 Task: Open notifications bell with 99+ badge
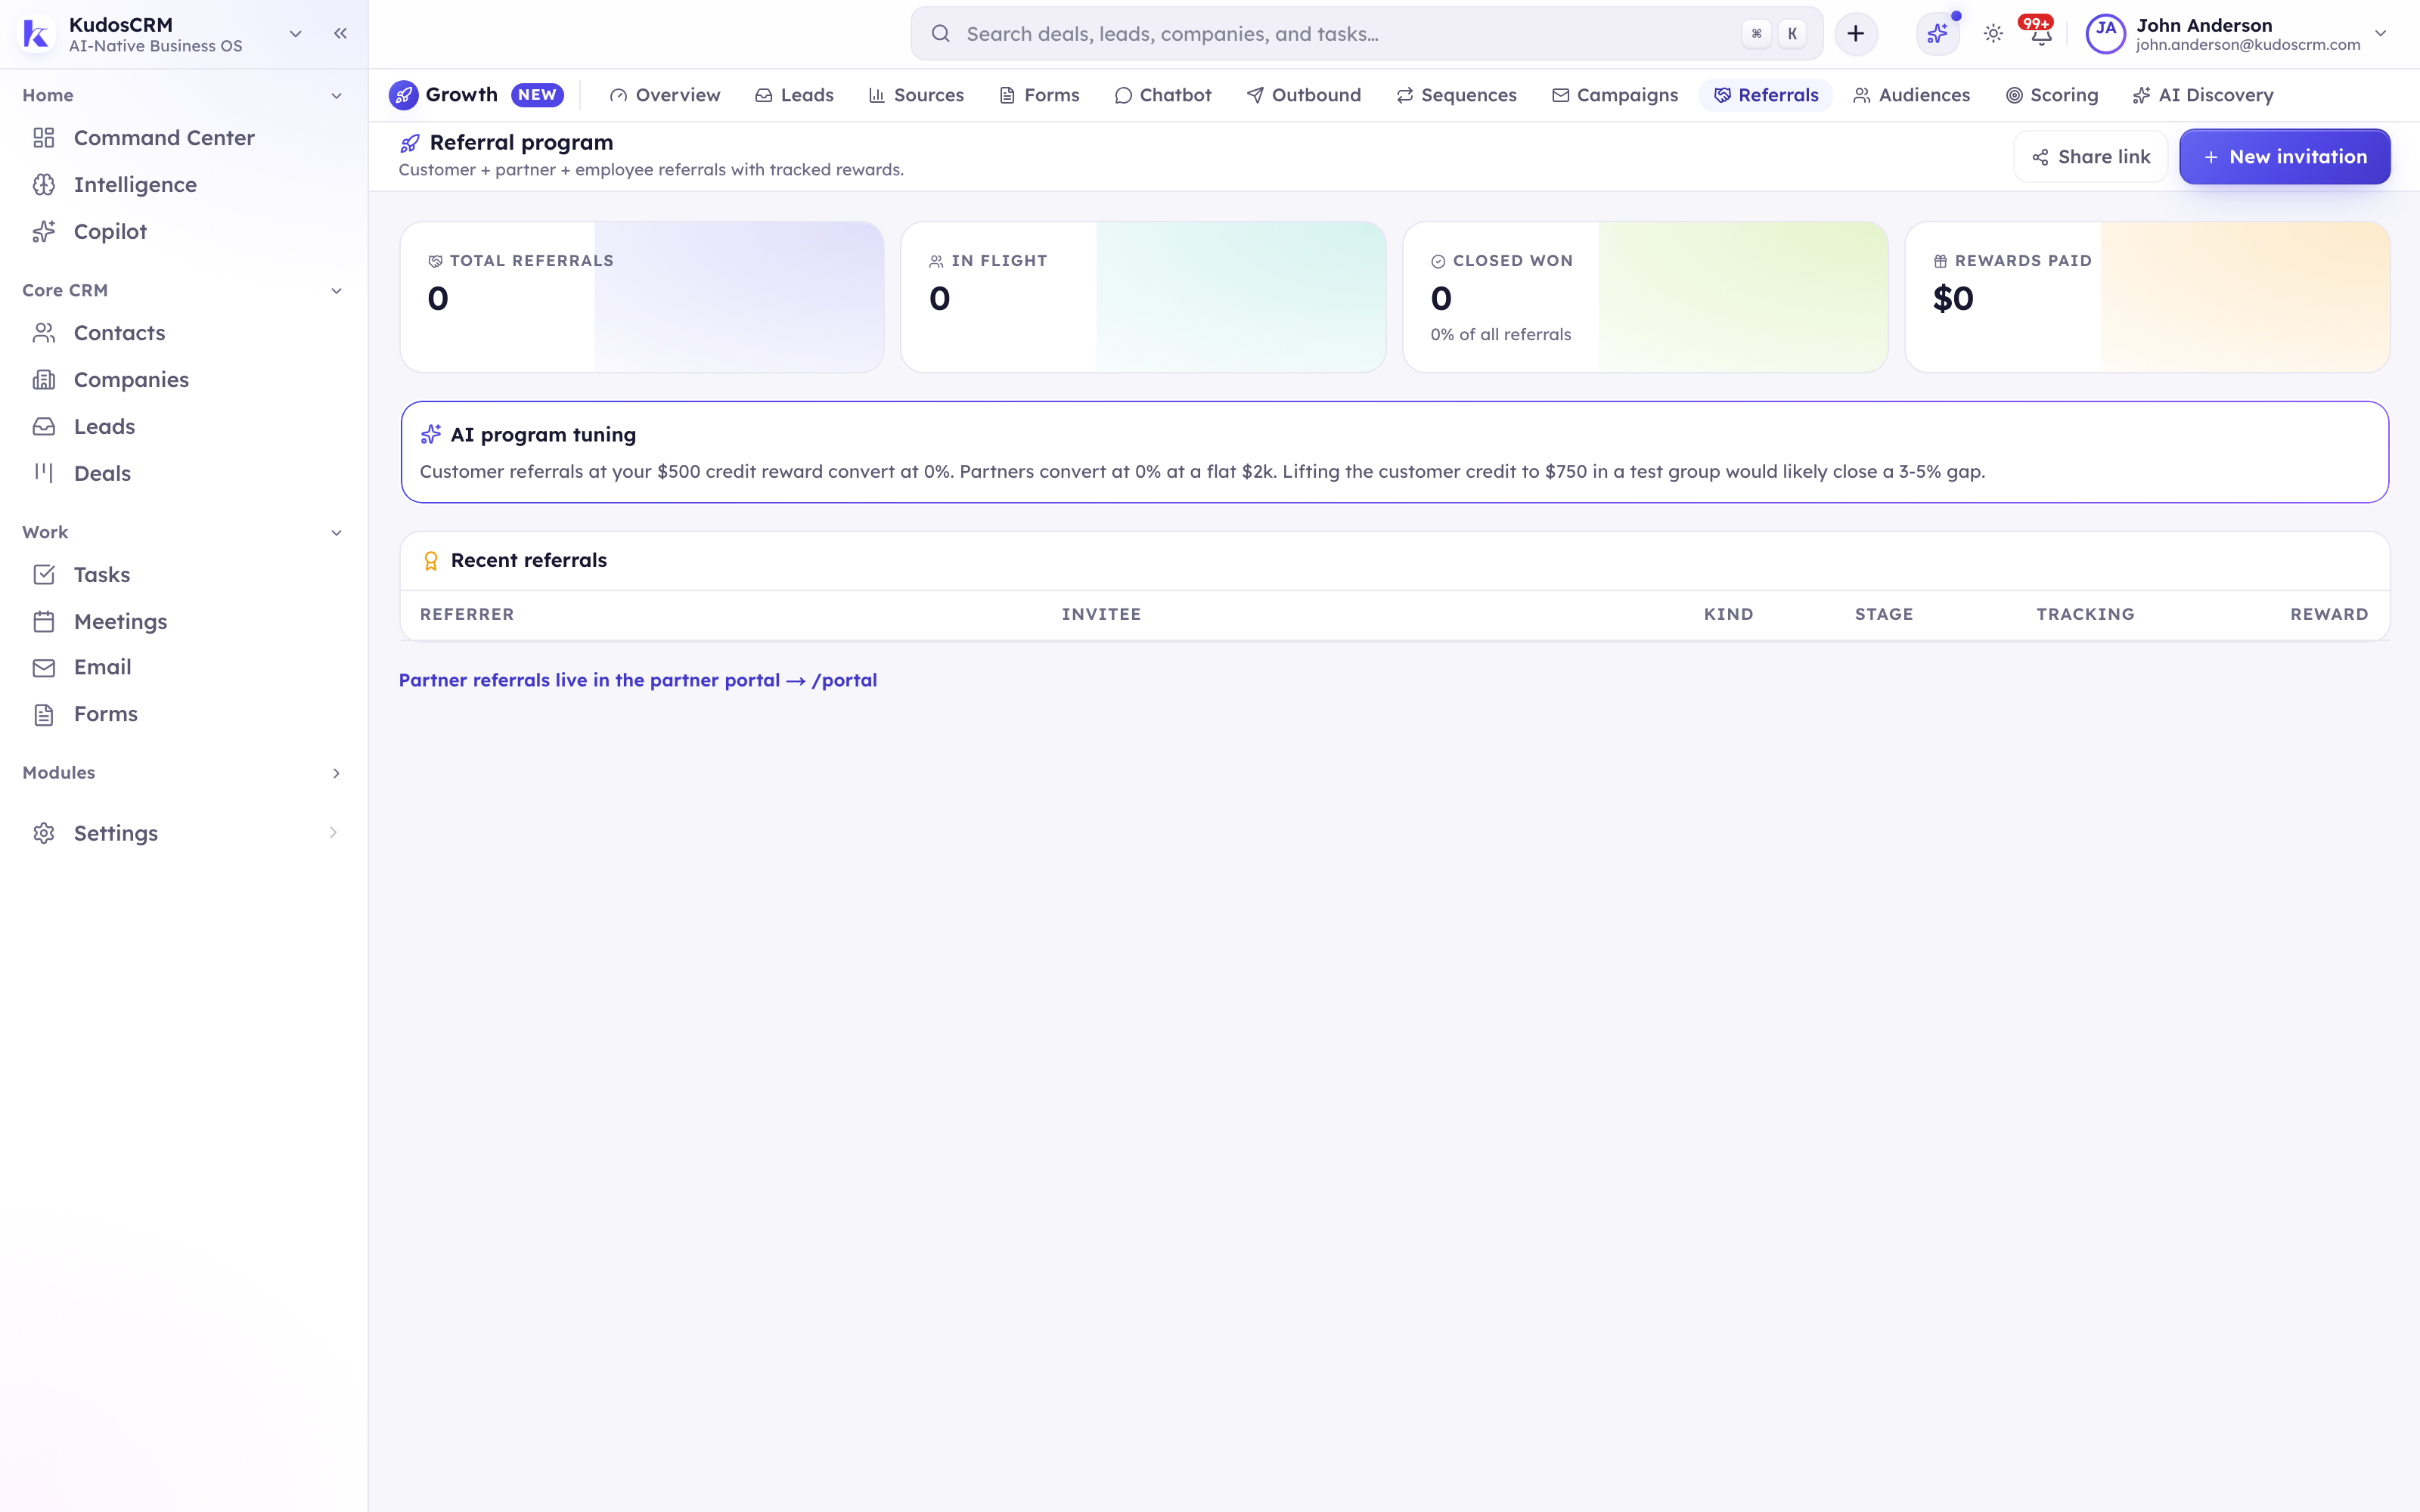click(x=2040, y=34)
